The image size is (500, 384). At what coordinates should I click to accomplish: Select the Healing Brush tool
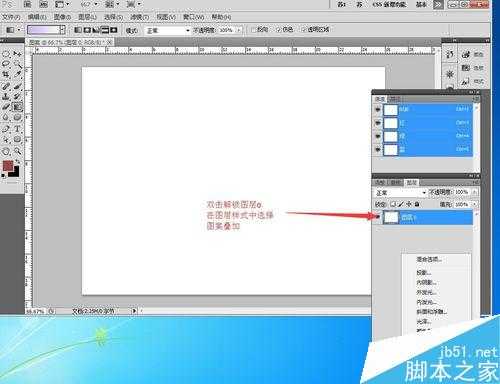click(6, 86)
